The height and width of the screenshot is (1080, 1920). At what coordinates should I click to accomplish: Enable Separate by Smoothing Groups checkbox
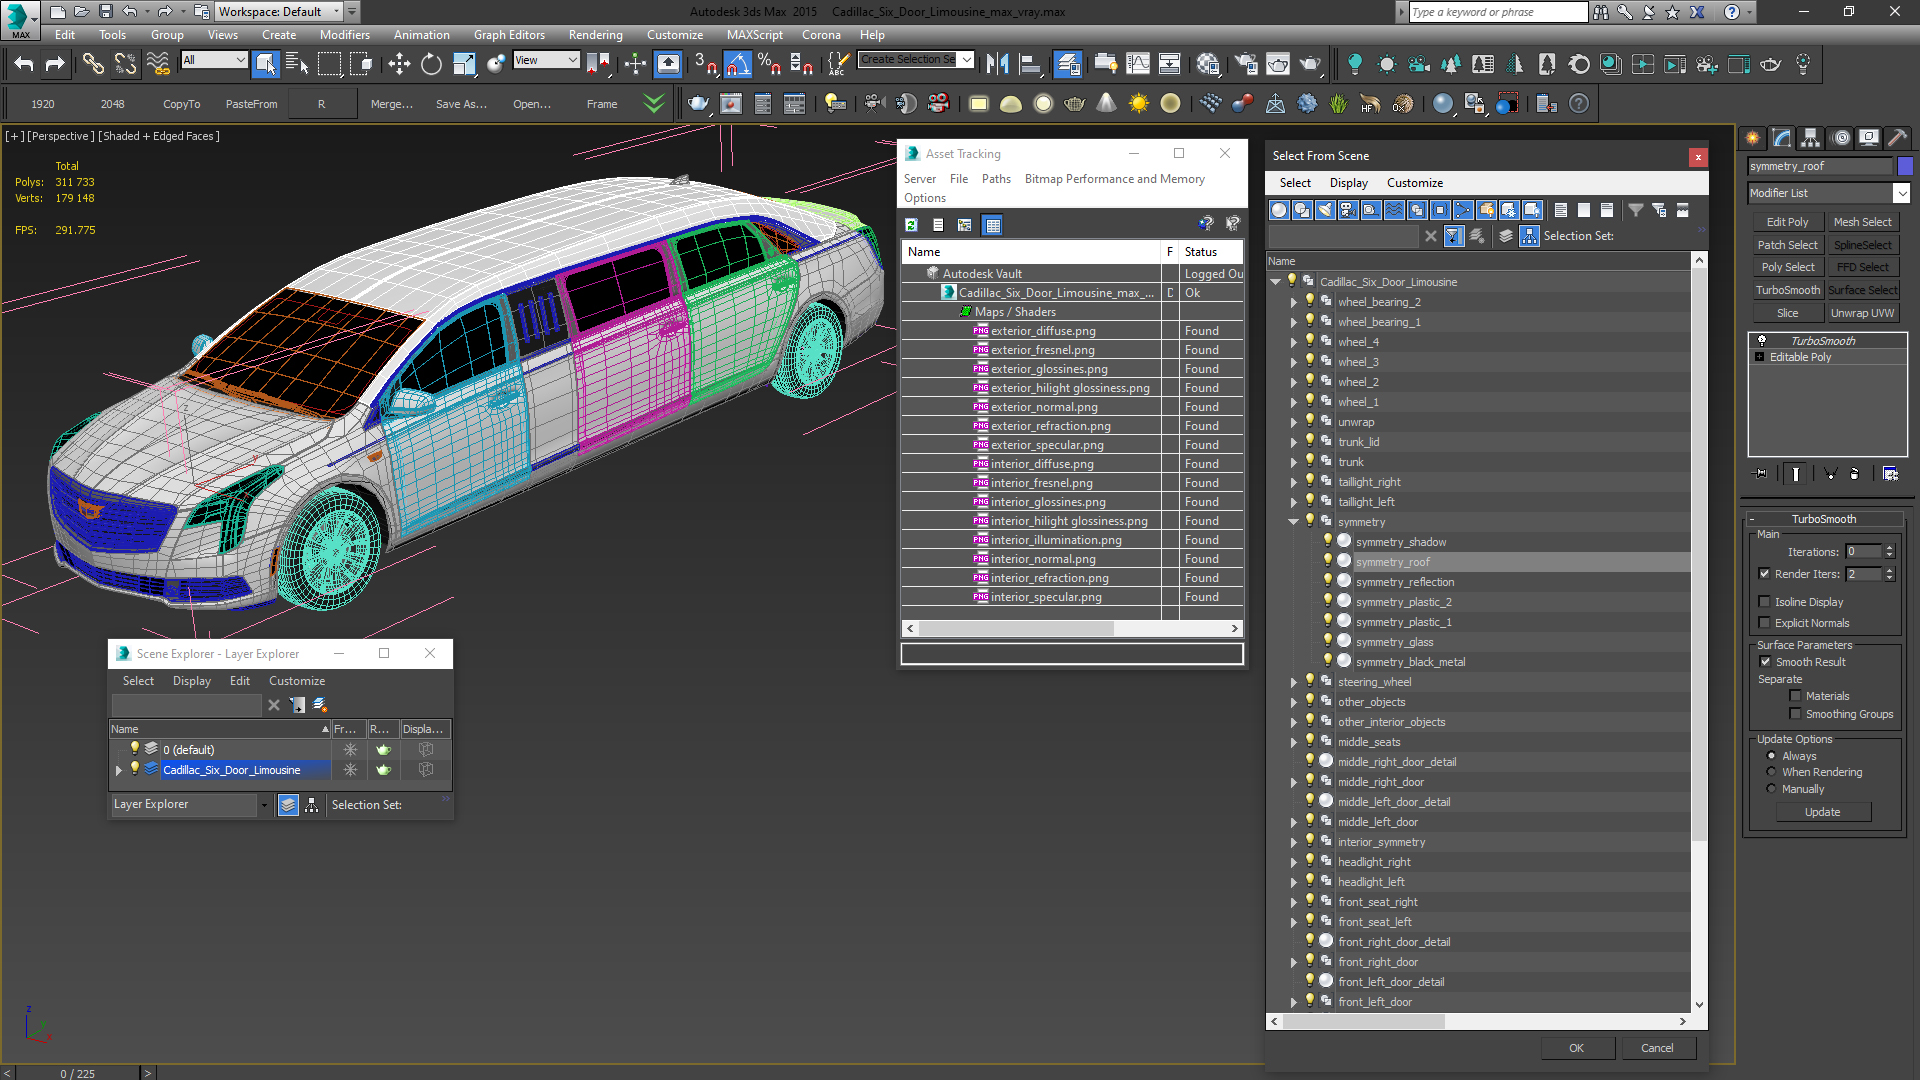(x=1795, y=714)
